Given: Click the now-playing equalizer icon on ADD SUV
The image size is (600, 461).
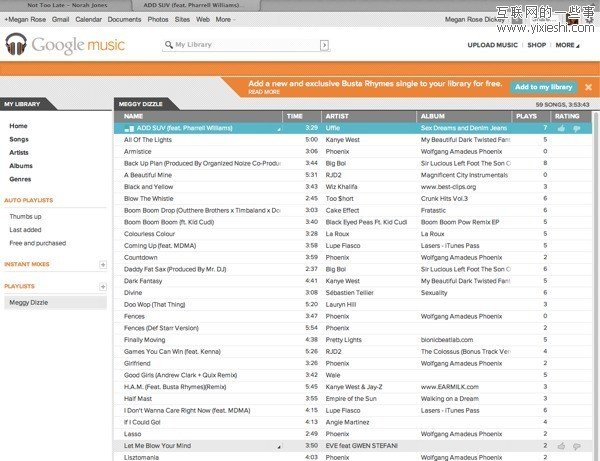Looking at the screenshot, I should 129,128.
